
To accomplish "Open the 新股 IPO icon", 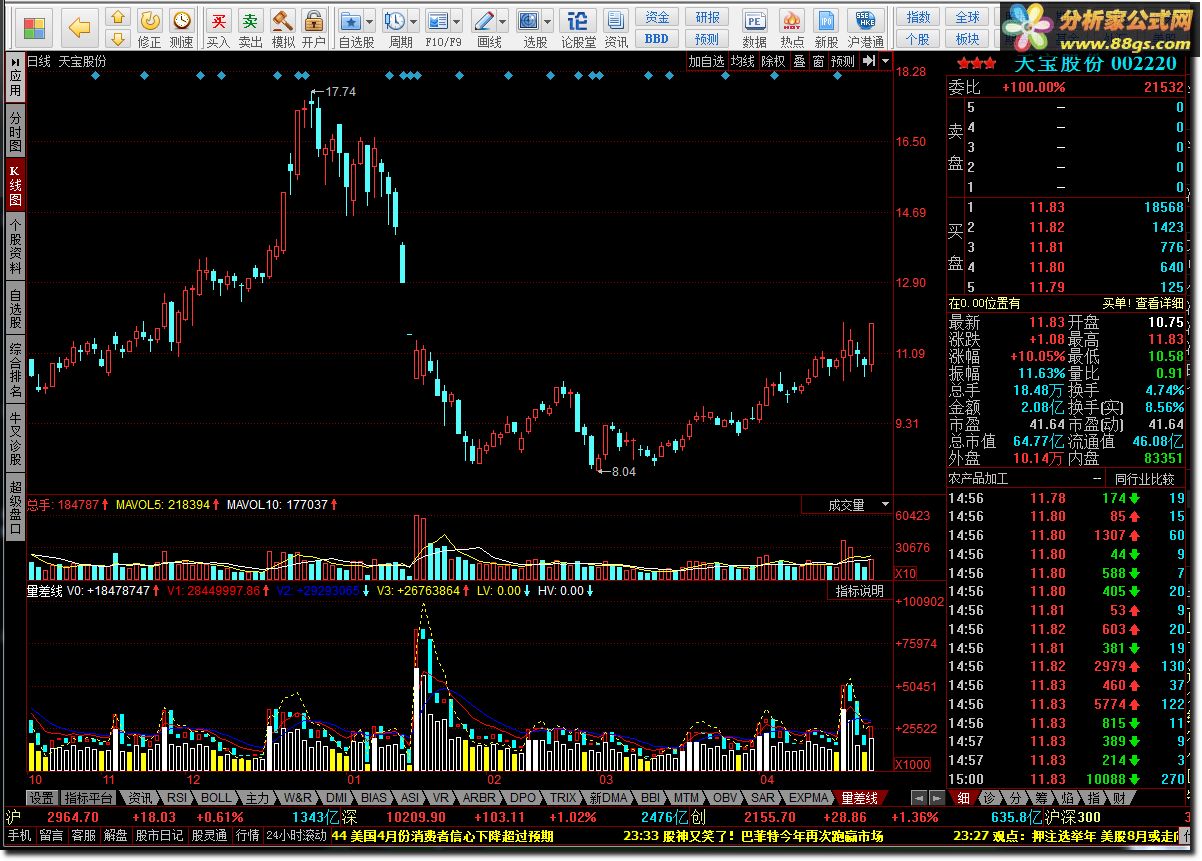I will (826, 29).
